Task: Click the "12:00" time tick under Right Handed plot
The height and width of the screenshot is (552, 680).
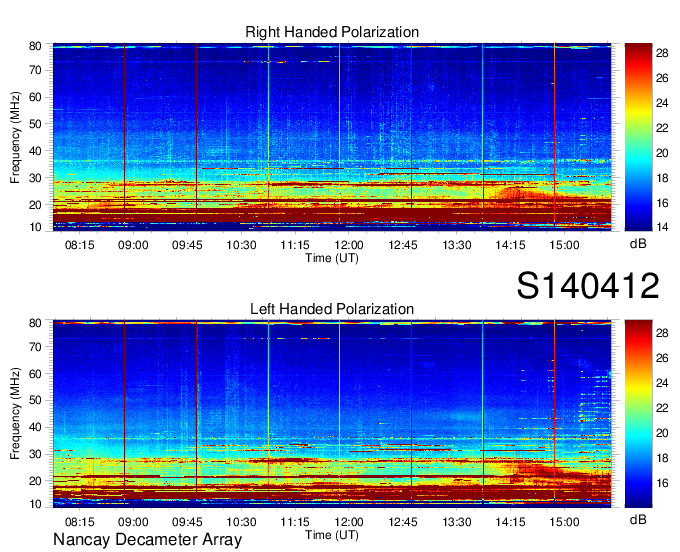Action: (x=349, y=245)
